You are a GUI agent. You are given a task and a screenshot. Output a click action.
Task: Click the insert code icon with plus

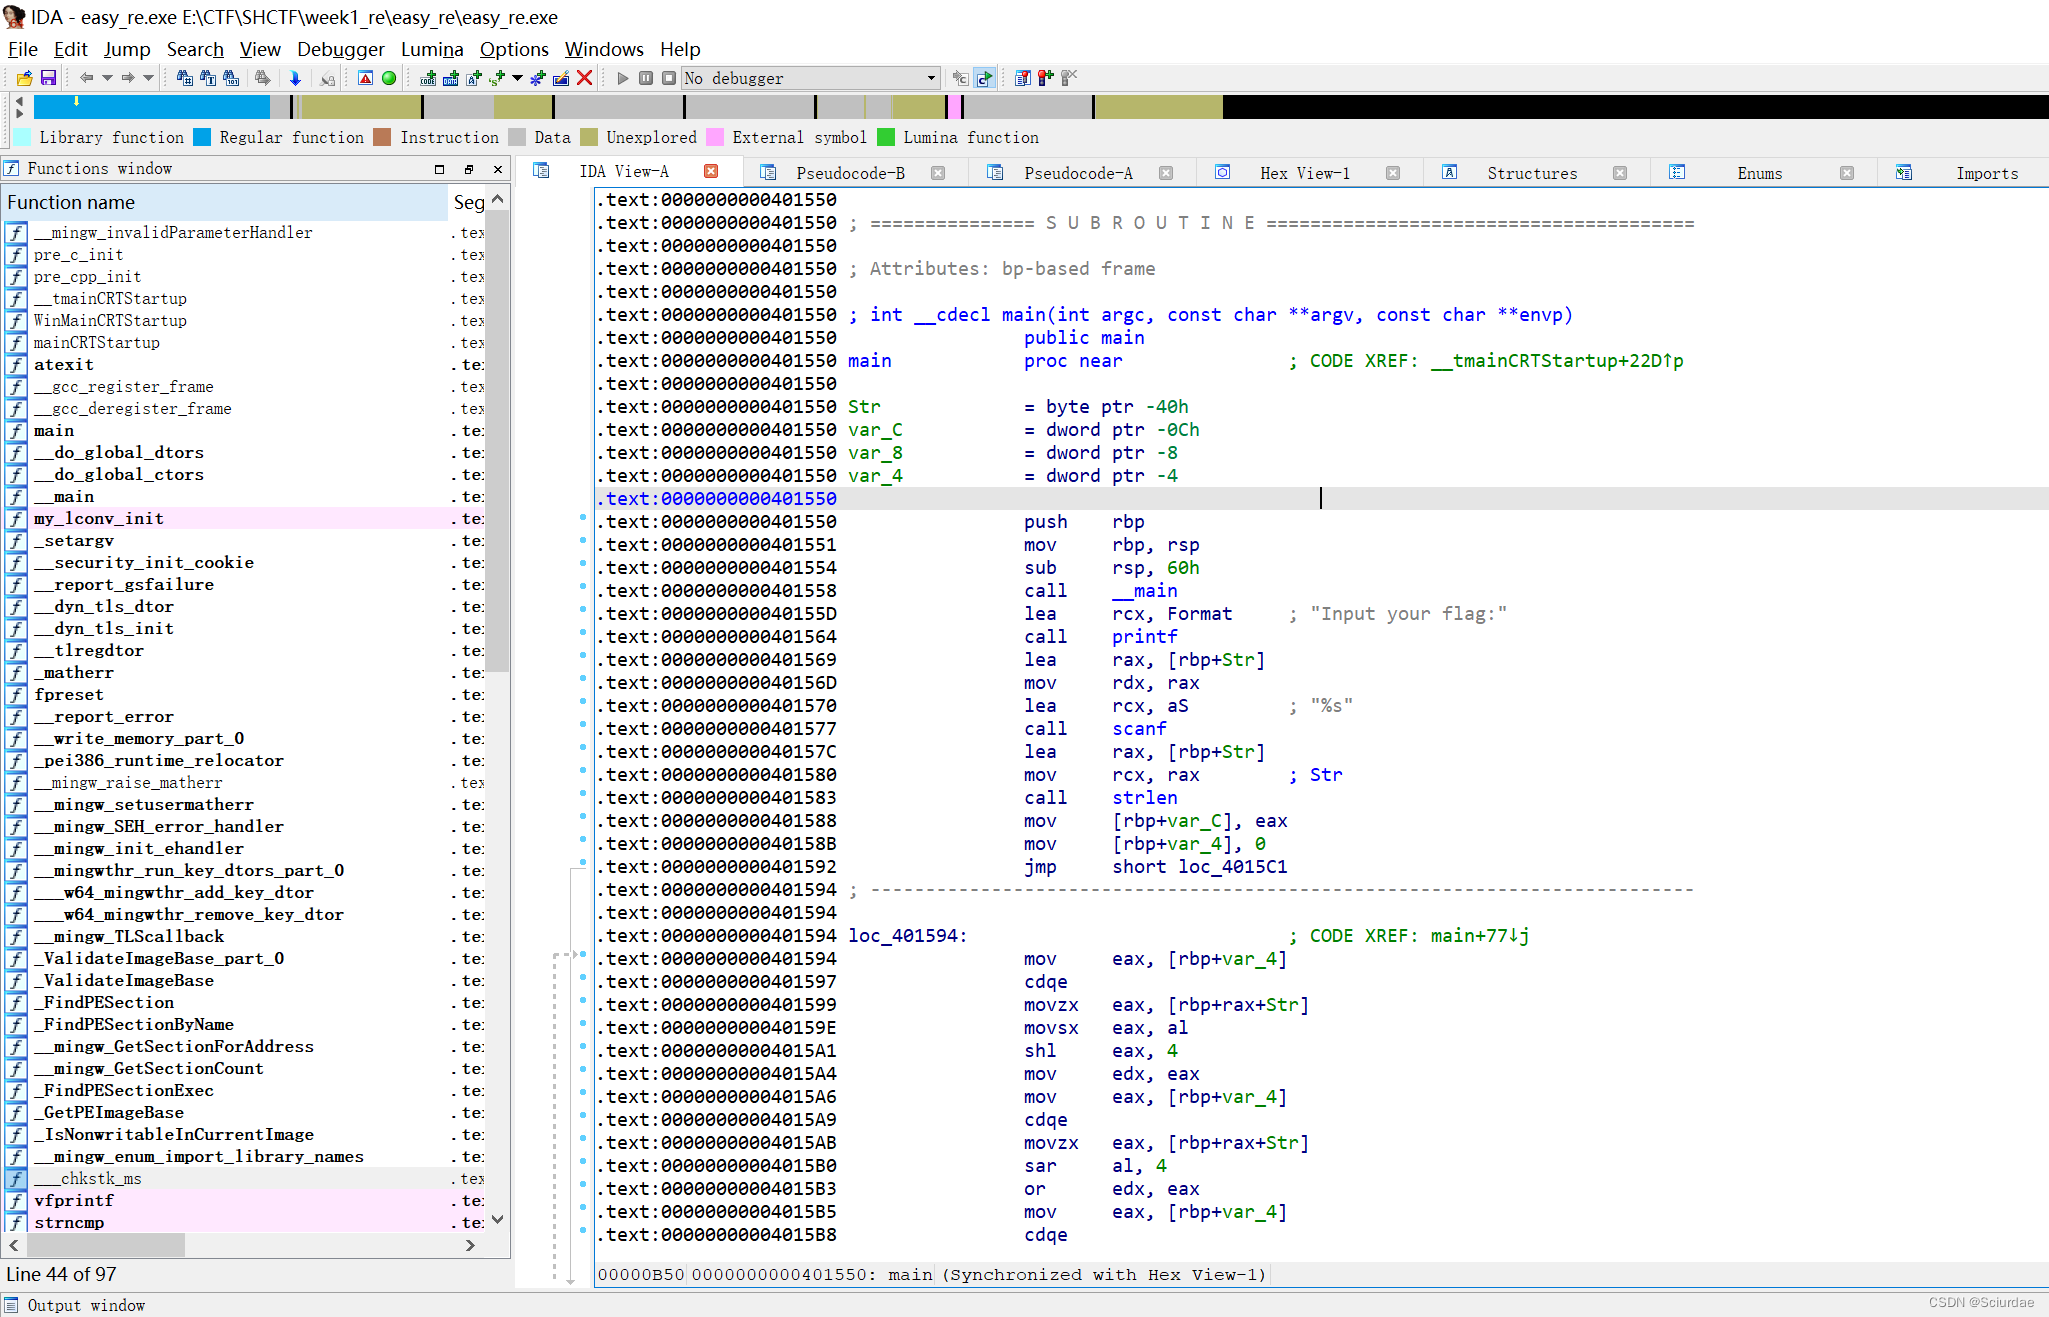tap(428, 78)
